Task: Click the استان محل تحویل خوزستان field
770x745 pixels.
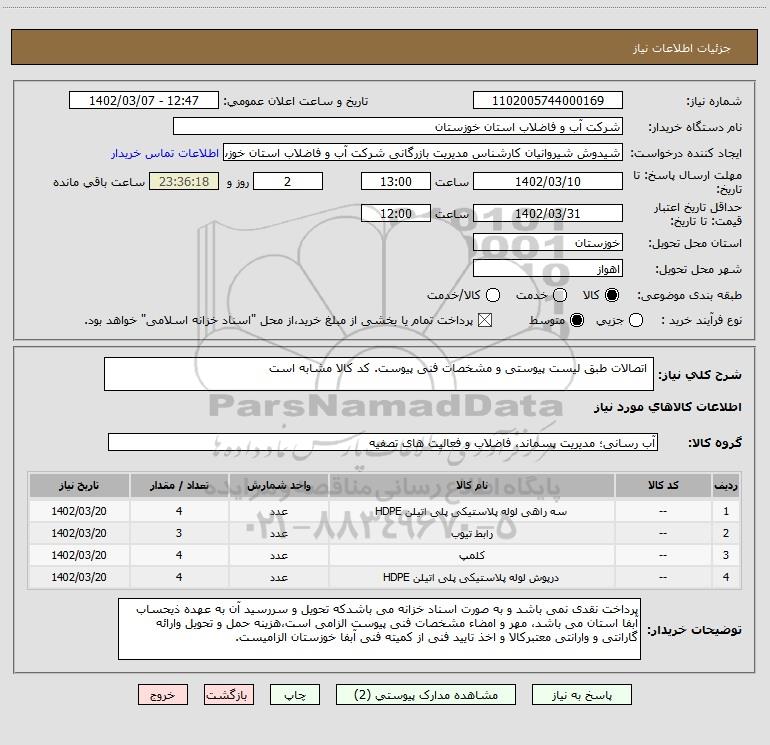Action: pyautogui.click(x=548, y=243)
